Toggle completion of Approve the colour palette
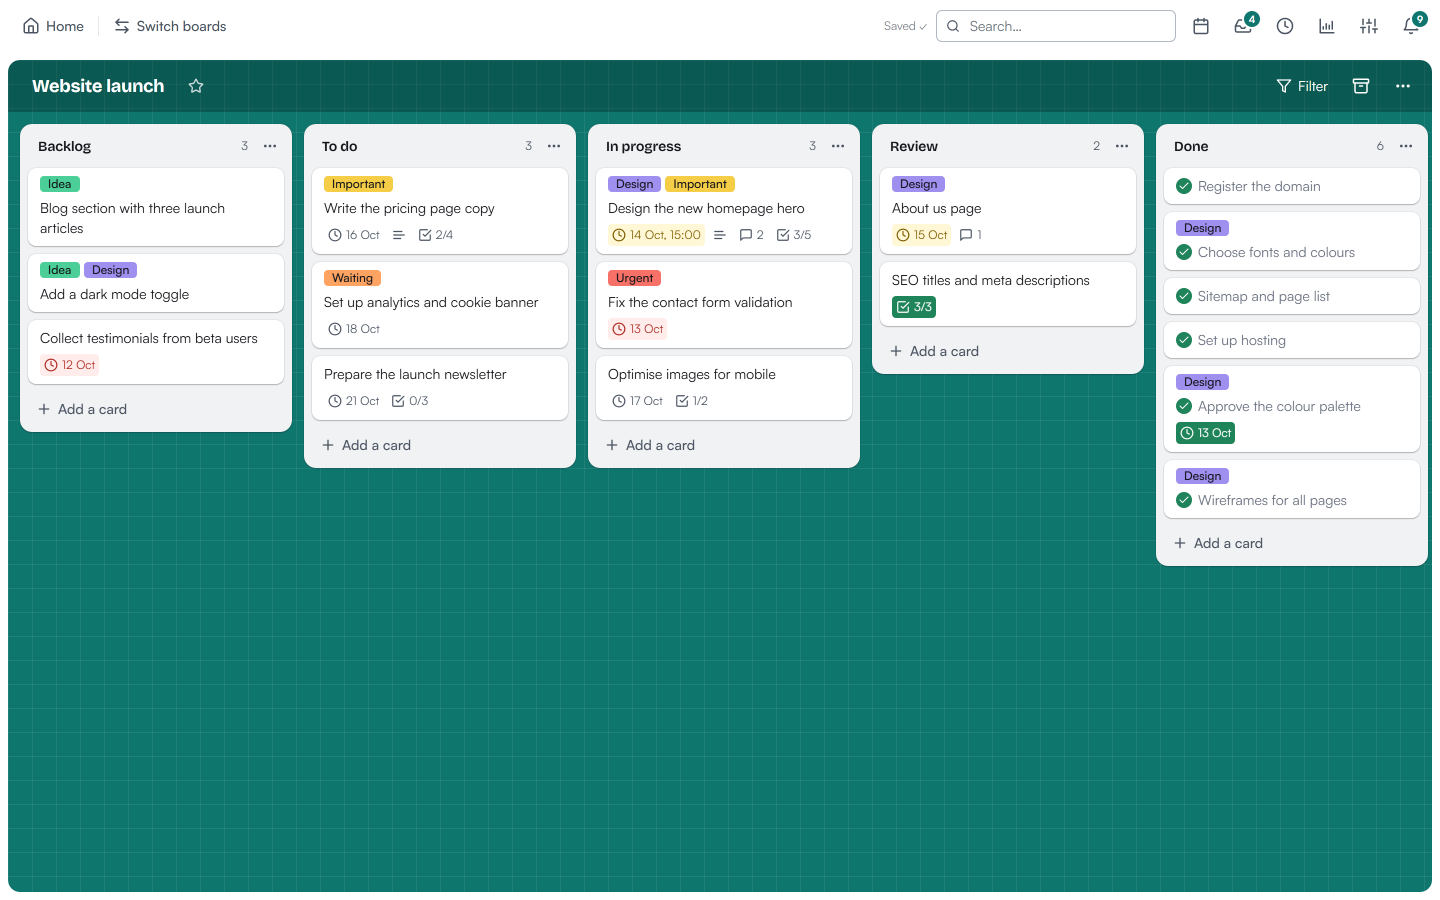 coord(1184,406)
